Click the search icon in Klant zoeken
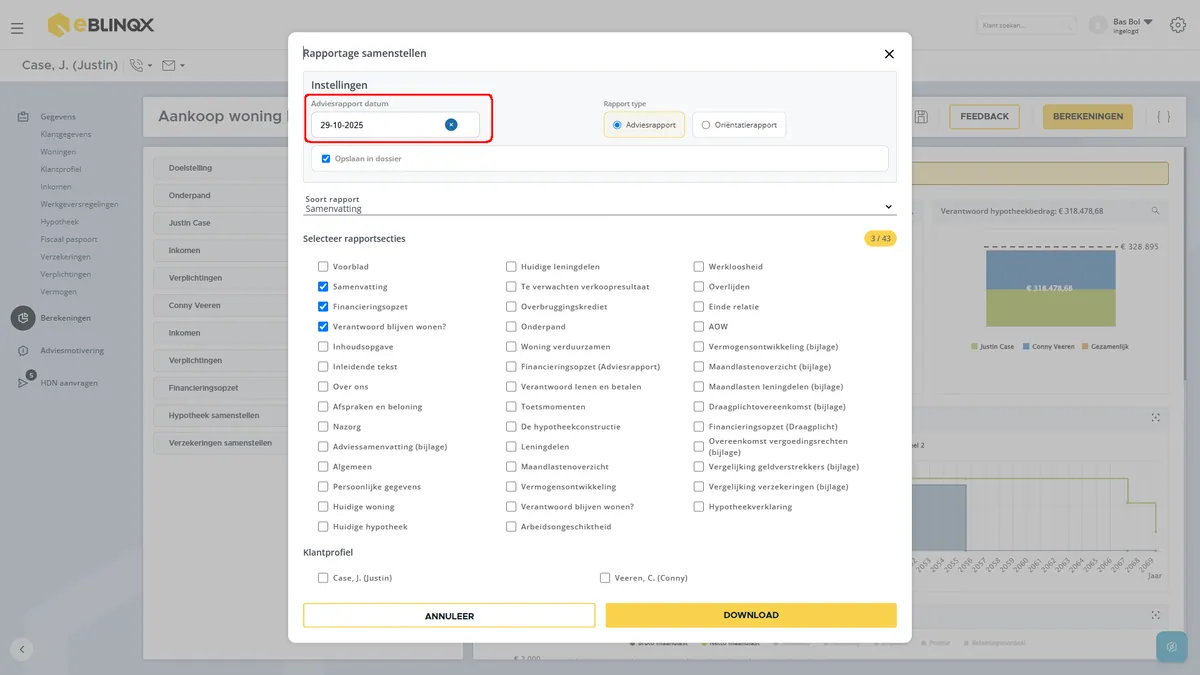 click(1068, 25)
